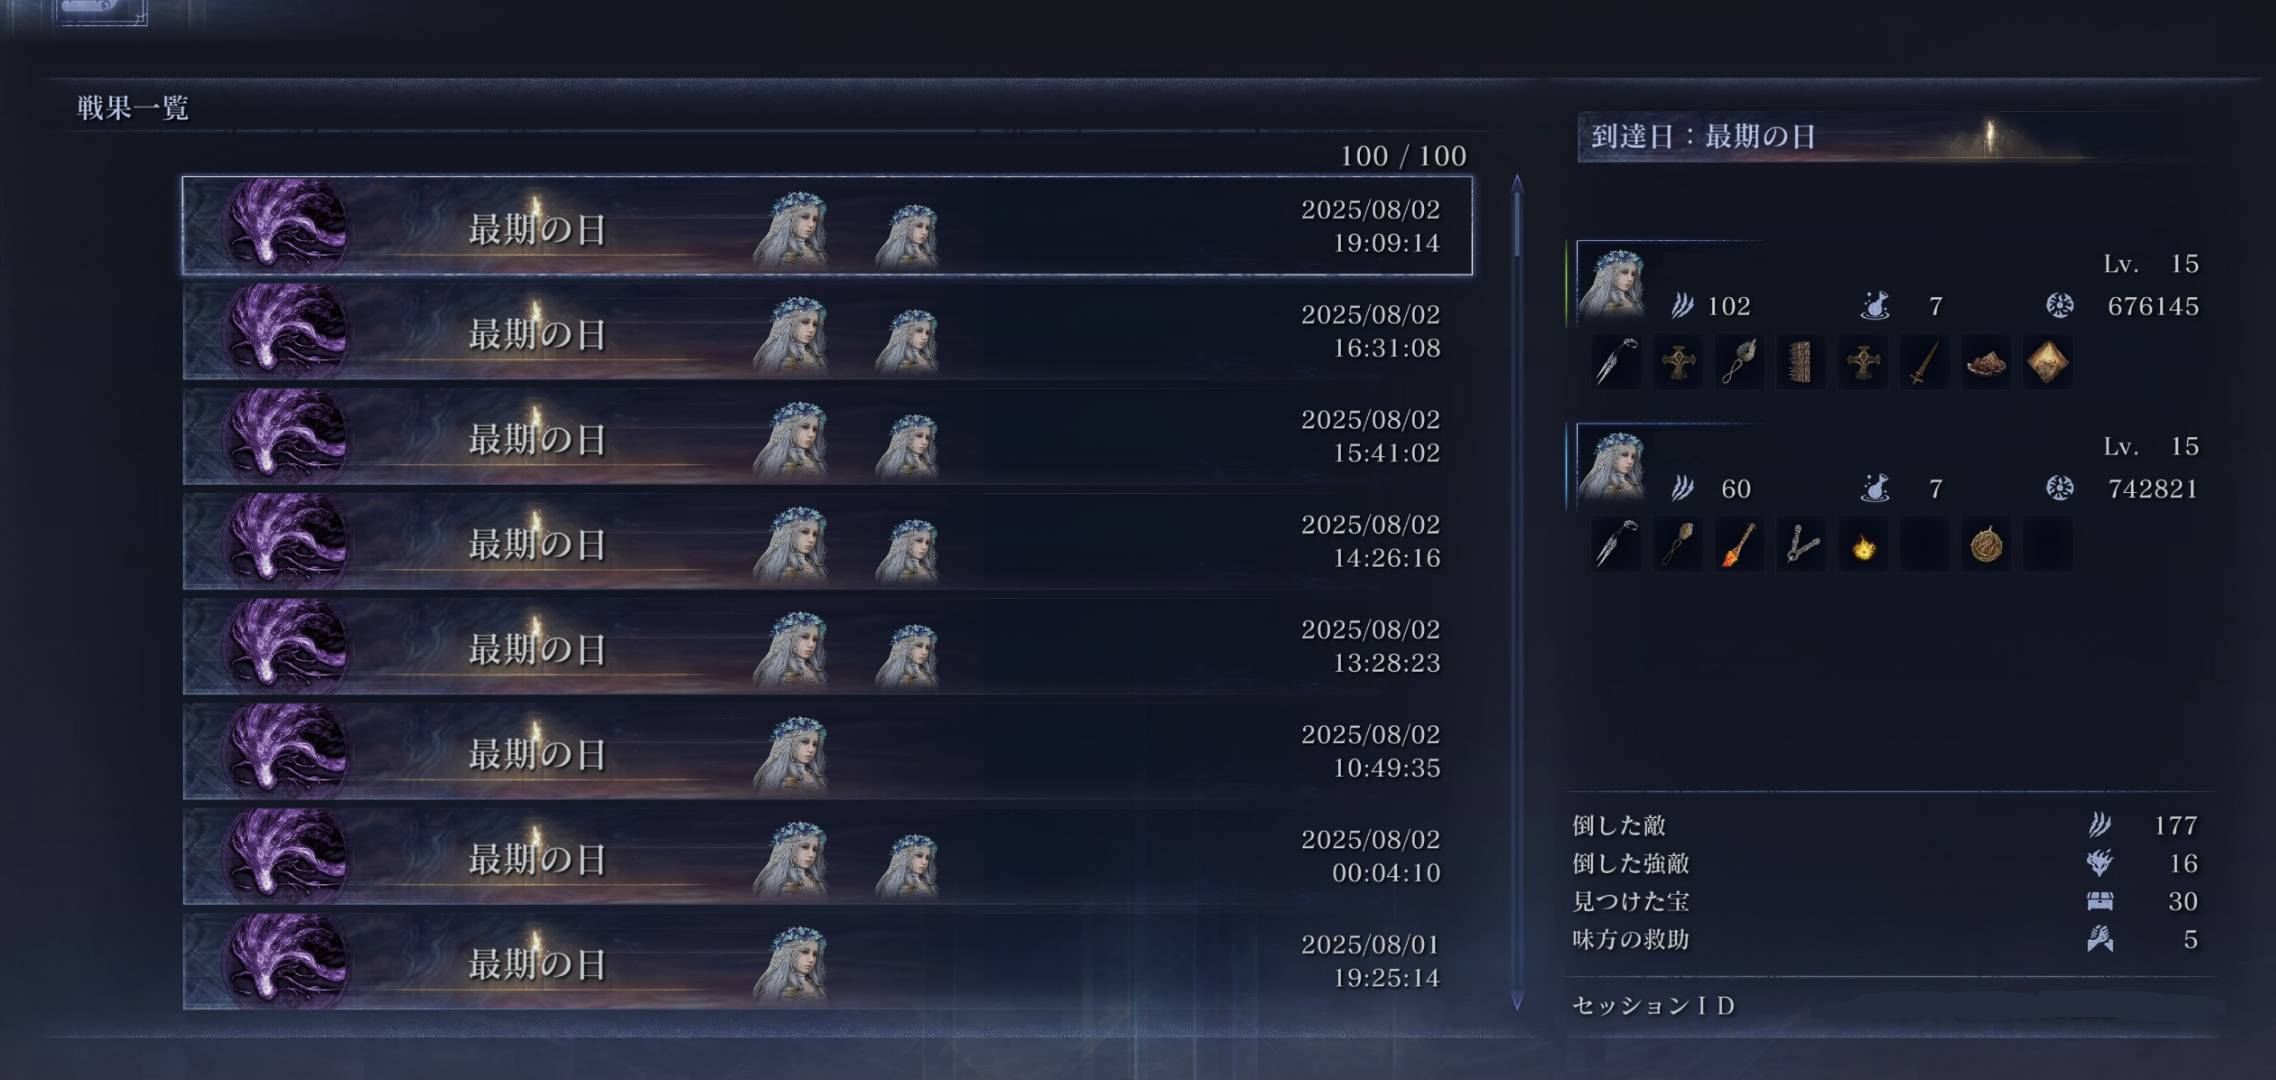2276x1080 pixels.
Task: Click the scrollbar down arrow of record list
Action: click(1517, 1001)
